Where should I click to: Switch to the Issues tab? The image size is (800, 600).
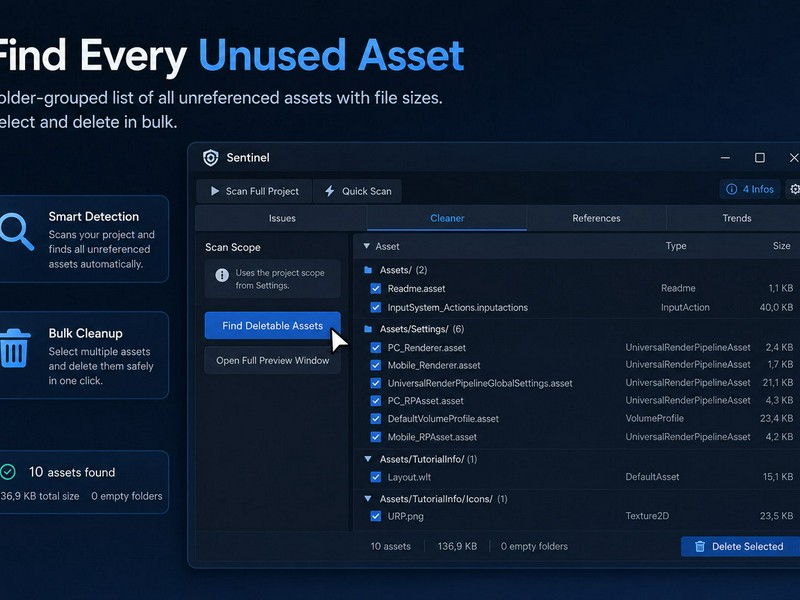(x=282, y=218)
